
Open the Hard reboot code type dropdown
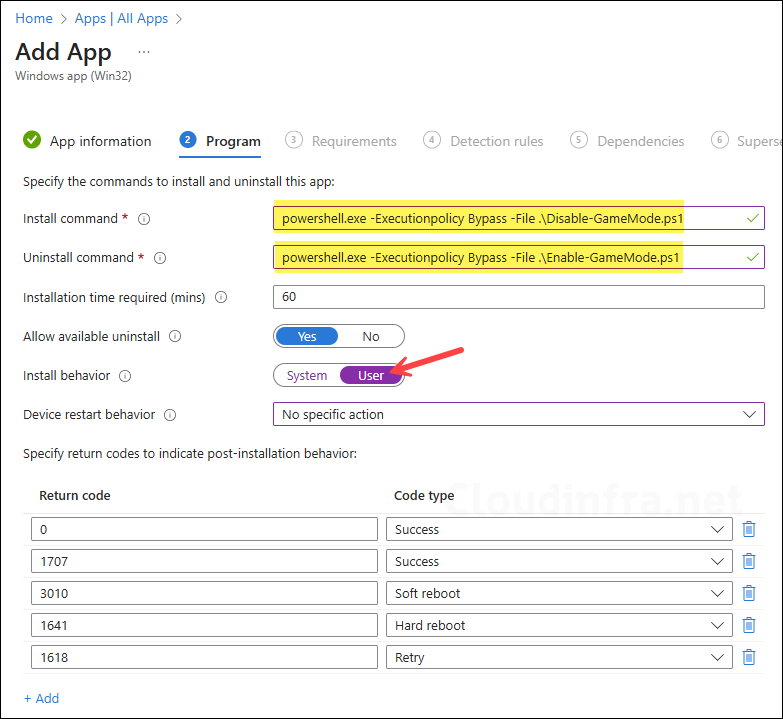pos(559,625)
